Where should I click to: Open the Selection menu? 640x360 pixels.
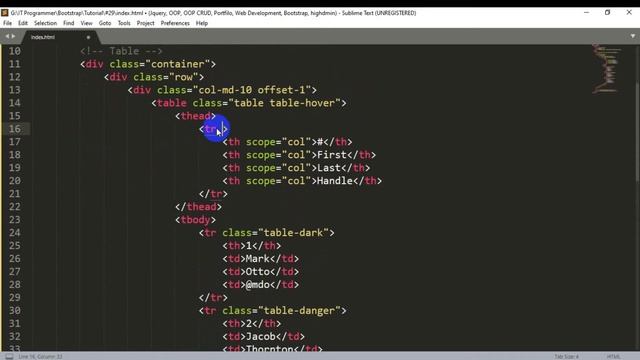click(45, 23)
